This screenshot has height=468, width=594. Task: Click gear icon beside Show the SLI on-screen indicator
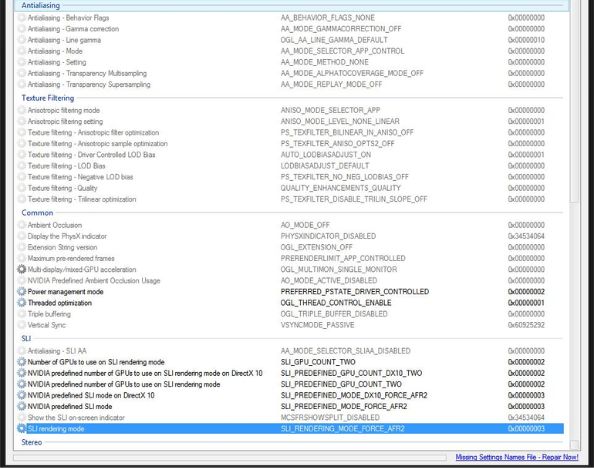(22, 418)
